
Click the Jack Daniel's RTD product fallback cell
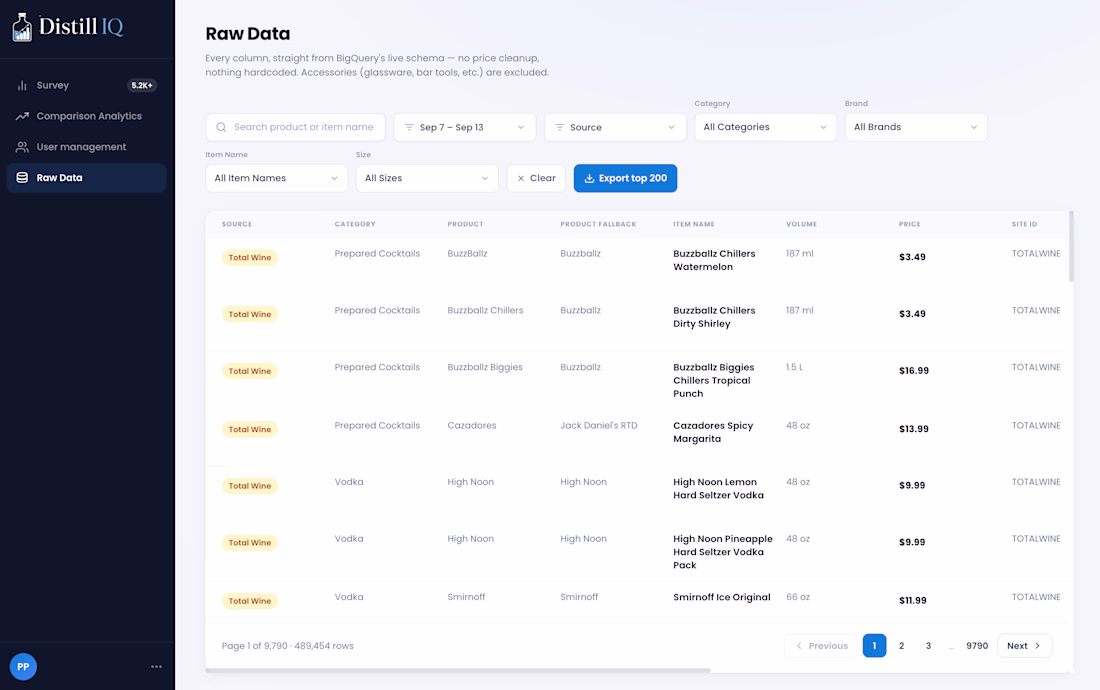(598, 426)
